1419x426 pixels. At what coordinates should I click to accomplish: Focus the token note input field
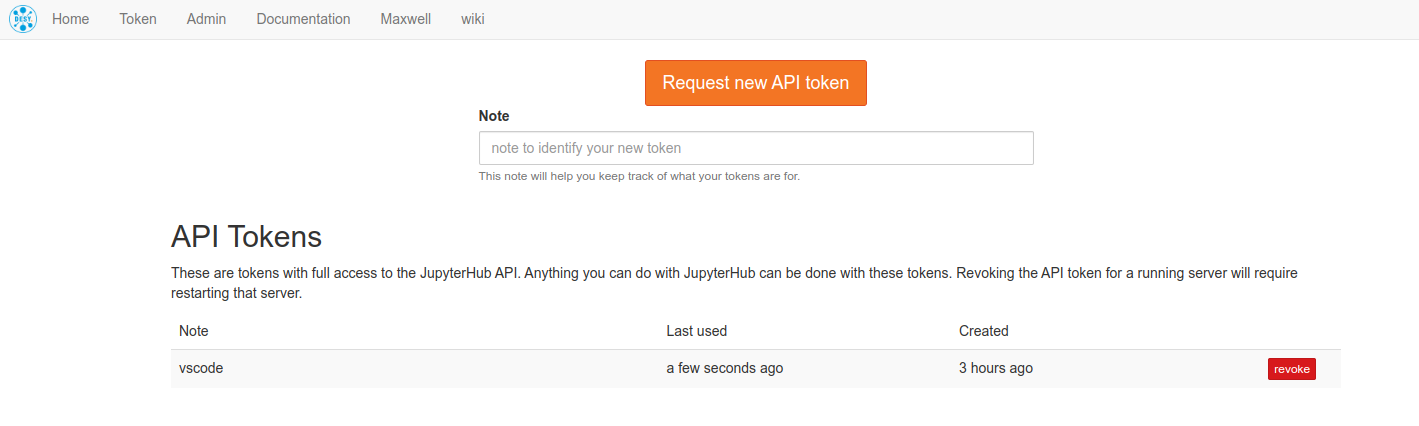(x=755, y=148)
